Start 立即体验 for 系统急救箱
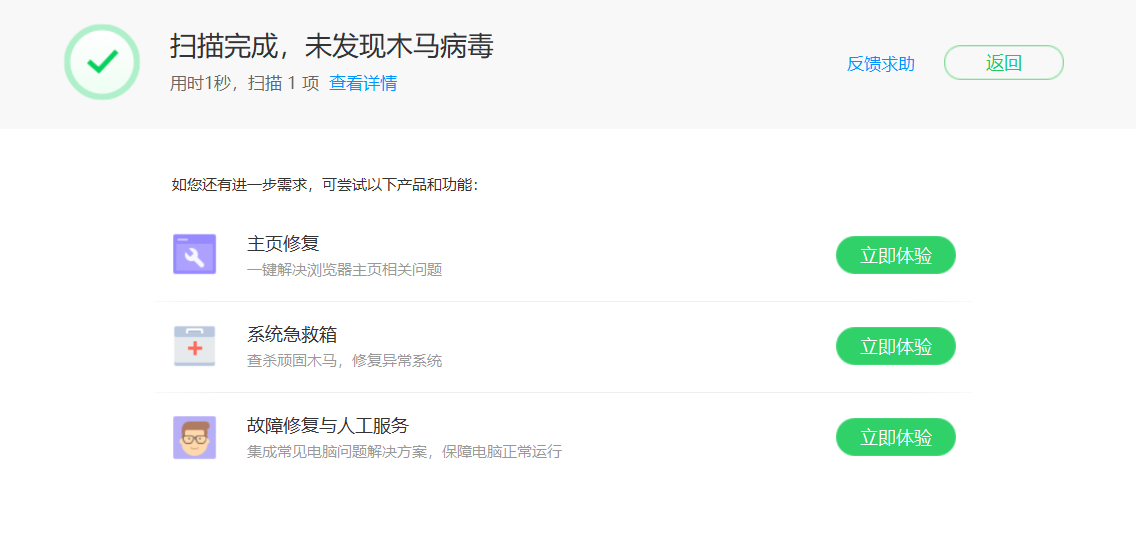This screenshot has width=1136, height=542. pos(895,346)
